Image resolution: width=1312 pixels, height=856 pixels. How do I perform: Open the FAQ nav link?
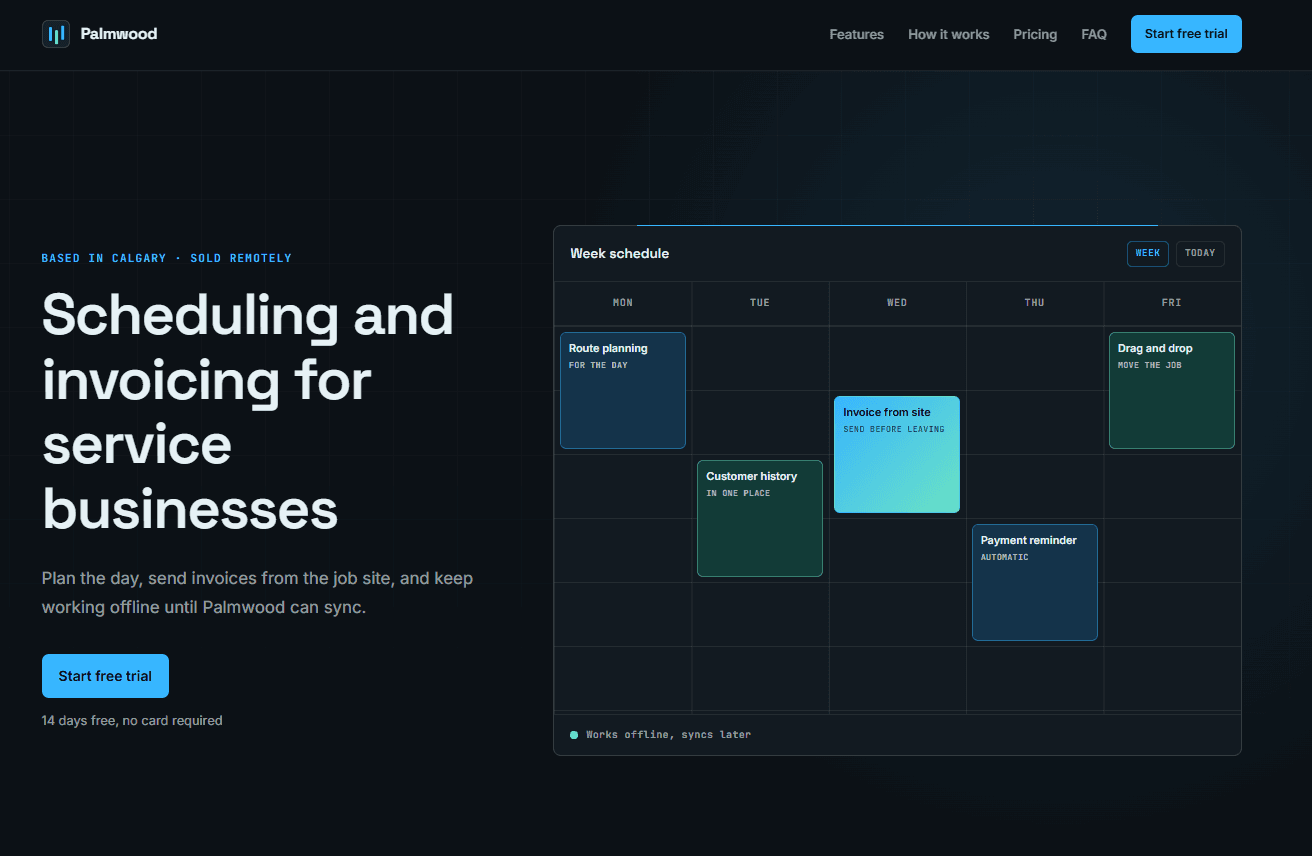coord(1094,34)
